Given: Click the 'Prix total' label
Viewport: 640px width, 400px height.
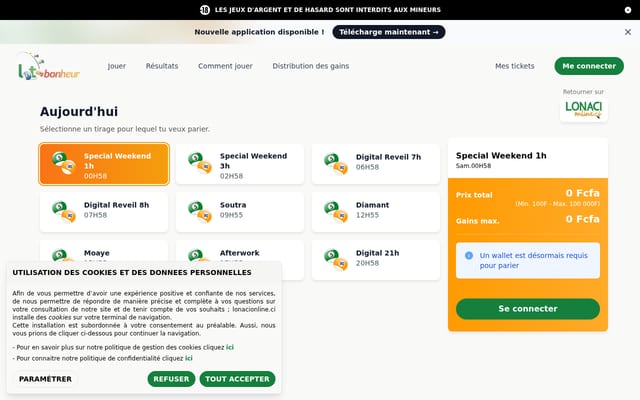Looking at the screenshot, I should [474, 195].
